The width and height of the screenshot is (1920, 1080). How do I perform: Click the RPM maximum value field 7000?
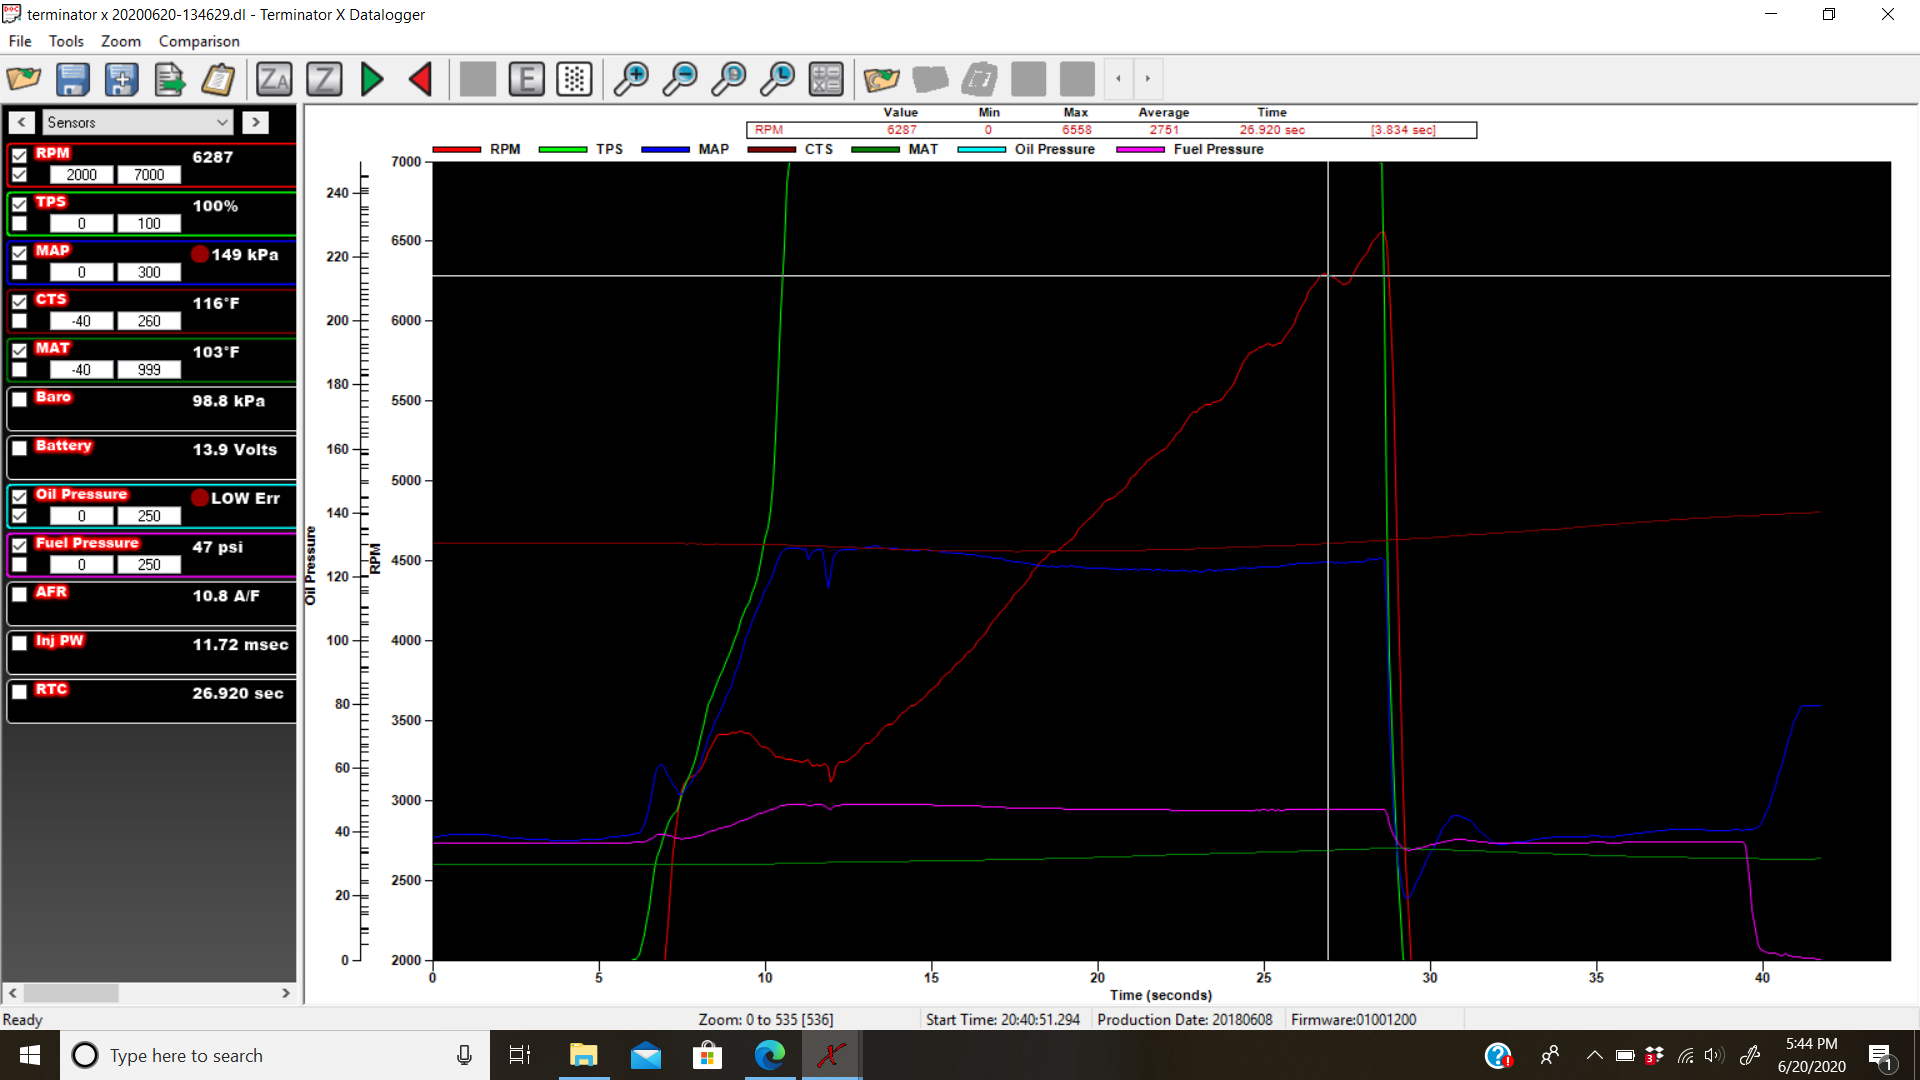click(x=149, y=175)
